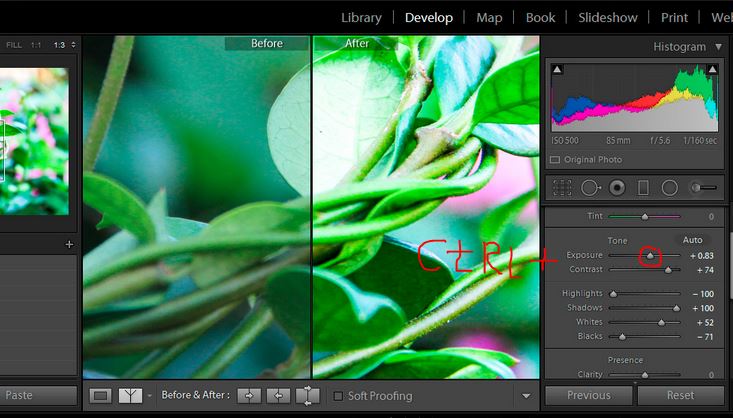Swap Before and After settings

(309, 395)
